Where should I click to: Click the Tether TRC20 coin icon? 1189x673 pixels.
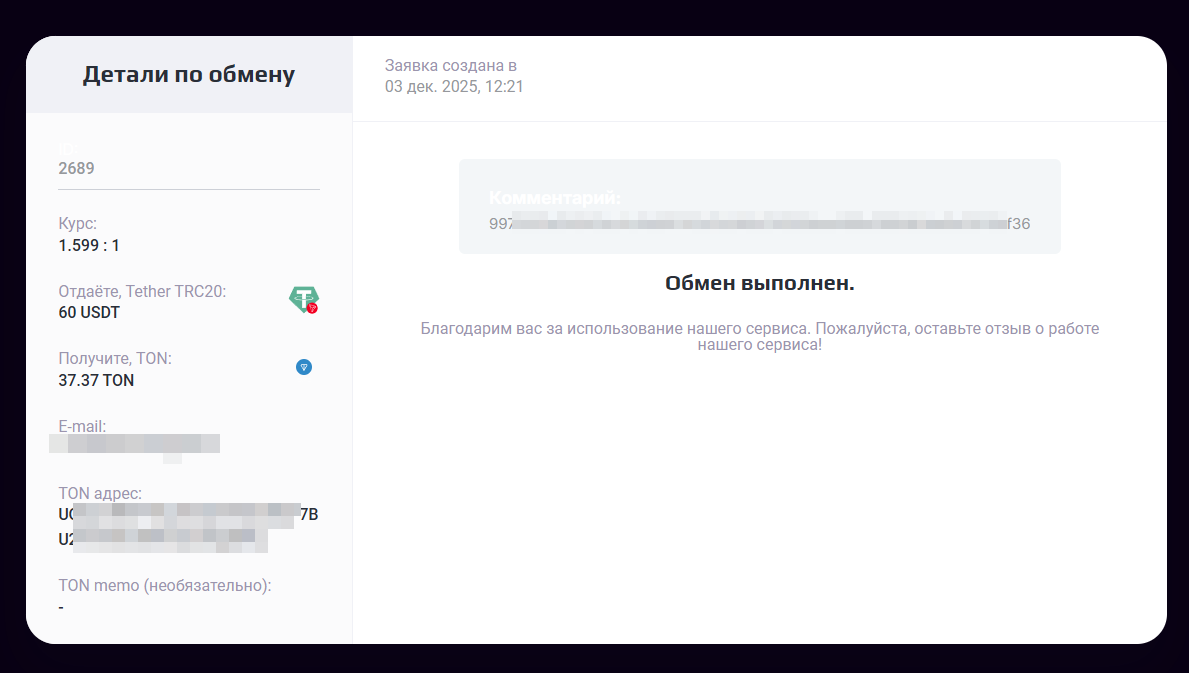click(304, 300)
